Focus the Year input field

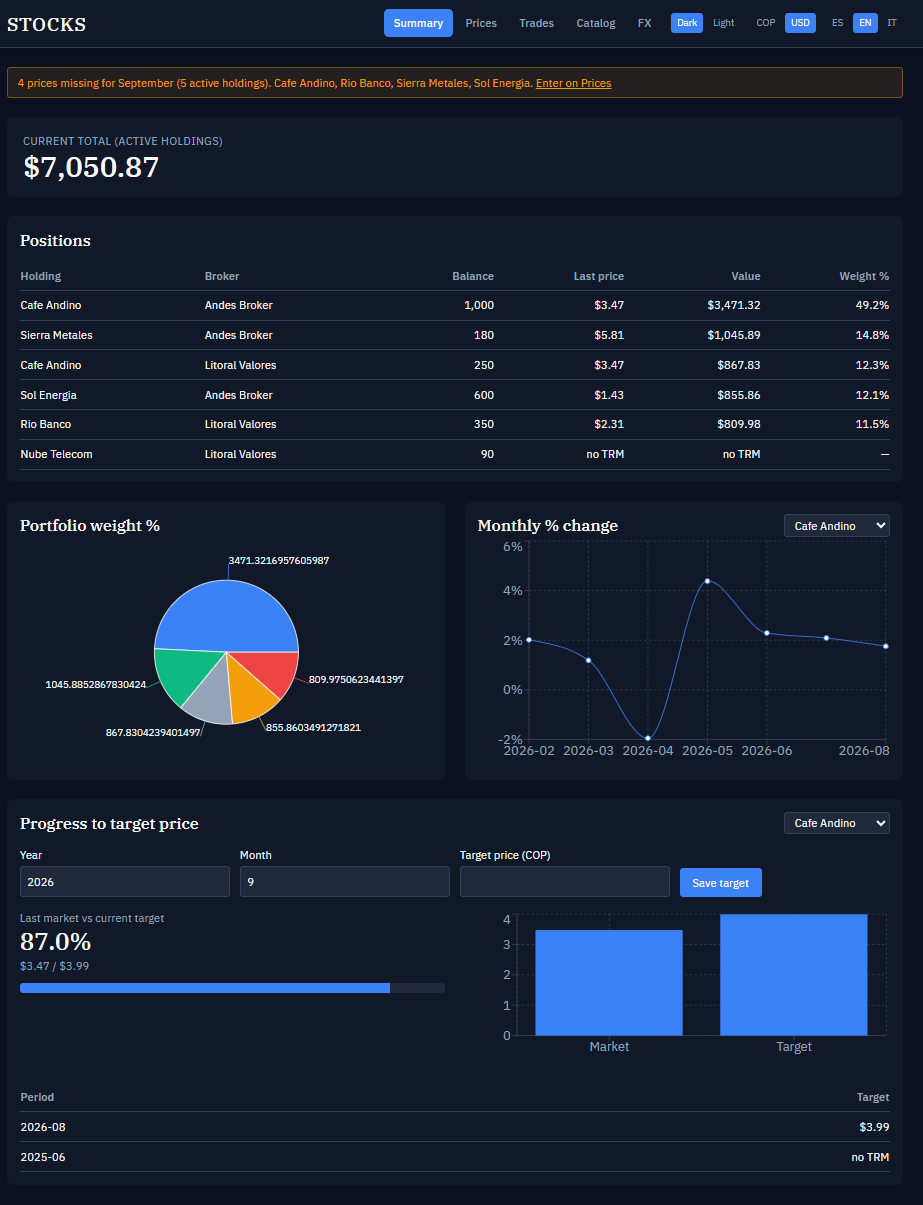click(x=125, y=882)
